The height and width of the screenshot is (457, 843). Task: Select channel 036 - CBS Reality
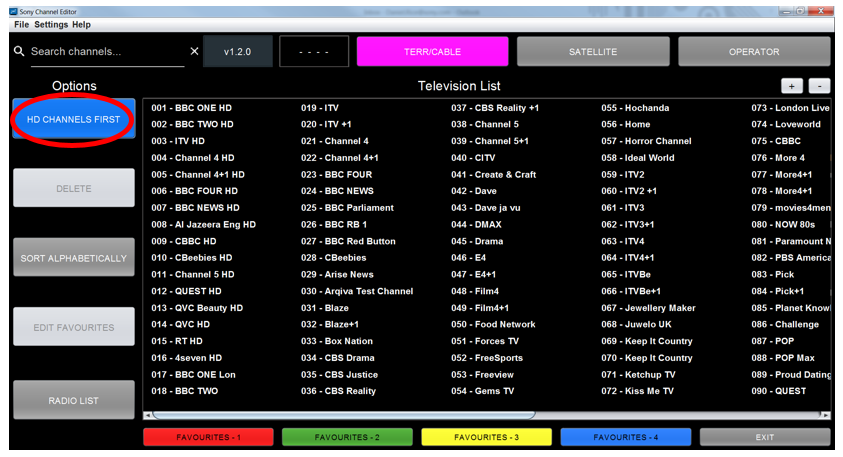point(338,391)
